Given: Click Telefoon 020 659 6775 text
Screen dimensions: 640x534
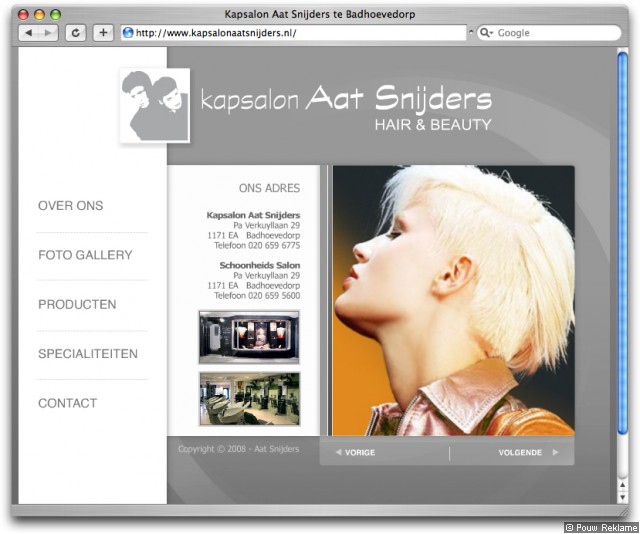Looking at the screenshot, I should (257, 245).
